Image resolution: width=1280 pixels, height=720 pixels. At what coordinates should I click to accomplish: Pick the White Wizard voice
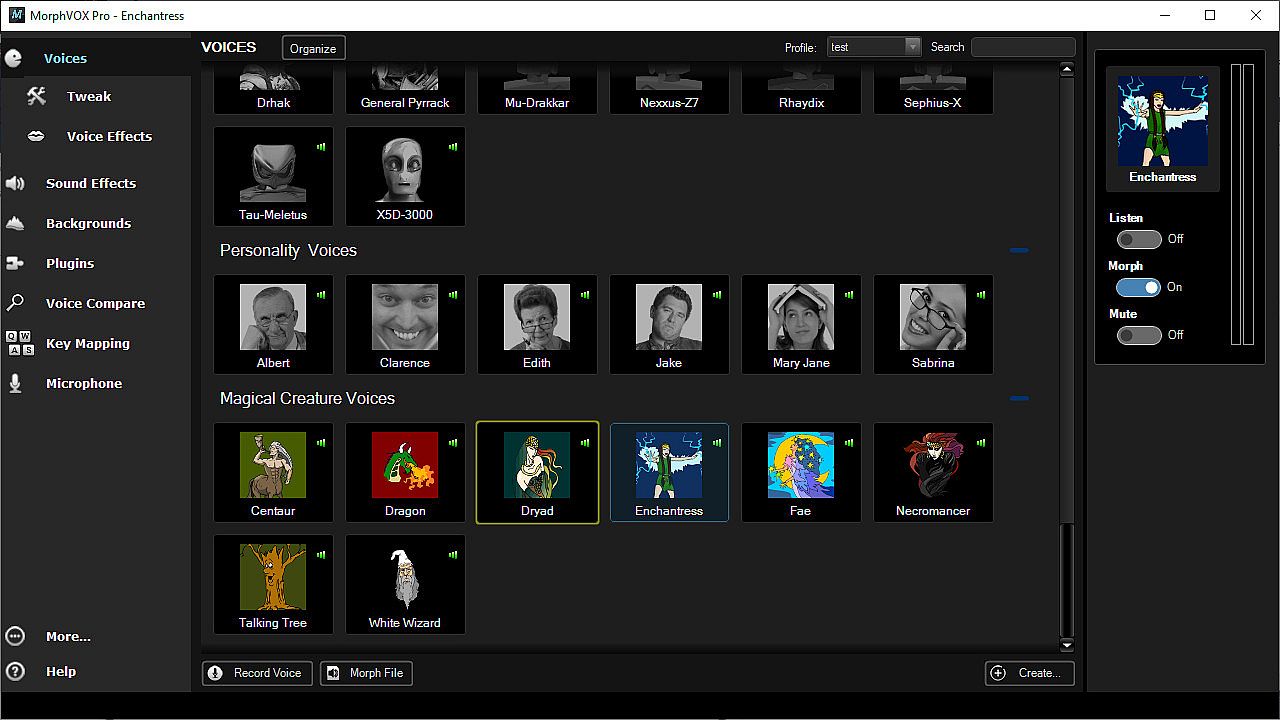coord(405,578)
